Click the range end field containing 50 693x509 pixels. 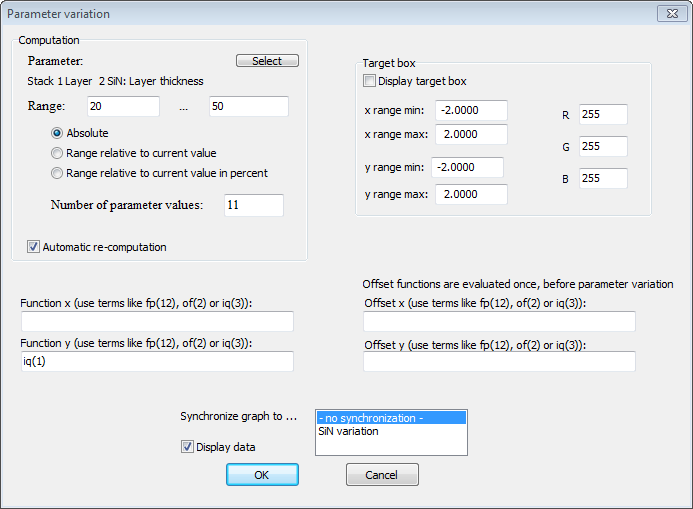(249, 106)
